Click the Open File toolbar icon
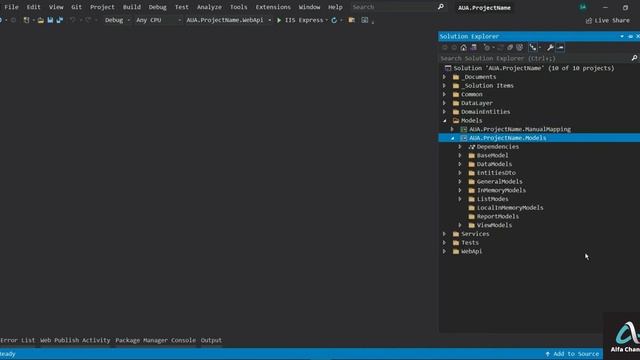The width and height of the screenshot is (640, 360). [40, 20]
